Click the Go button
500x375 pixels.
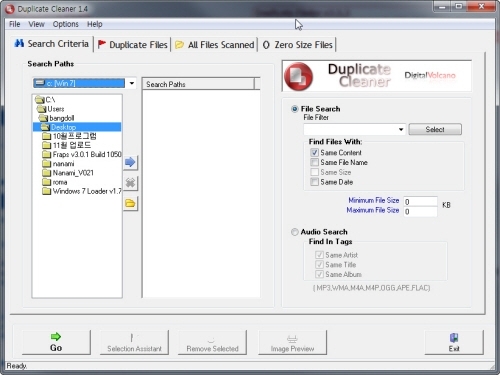56,342
